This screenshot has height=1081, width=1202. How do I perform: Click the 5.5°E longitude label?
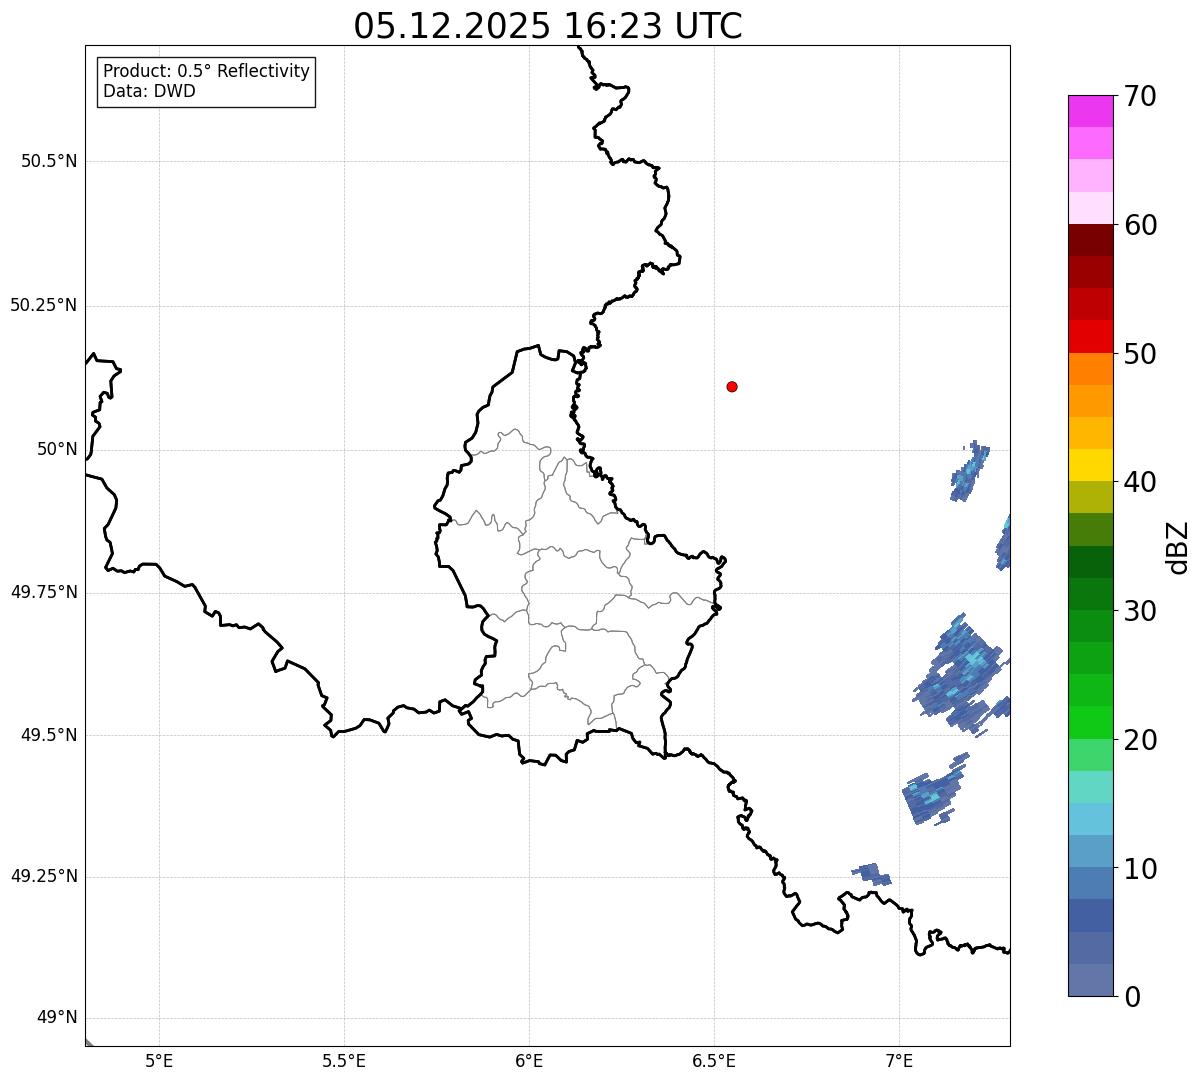click(344, 1061)
